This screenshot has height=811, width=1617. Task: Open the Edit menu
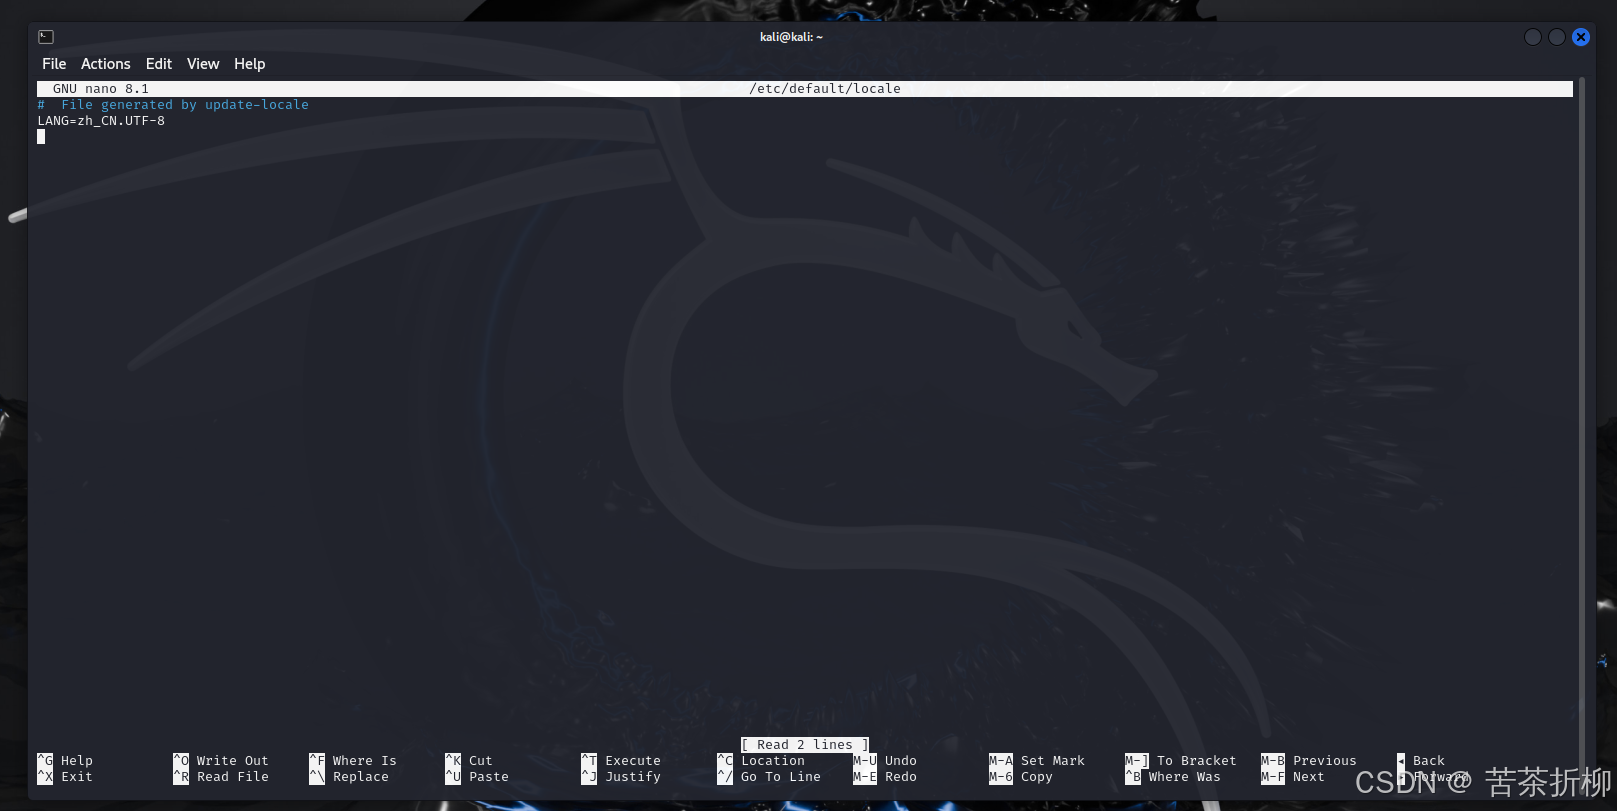pyautogui.click(x=159, y=64)
